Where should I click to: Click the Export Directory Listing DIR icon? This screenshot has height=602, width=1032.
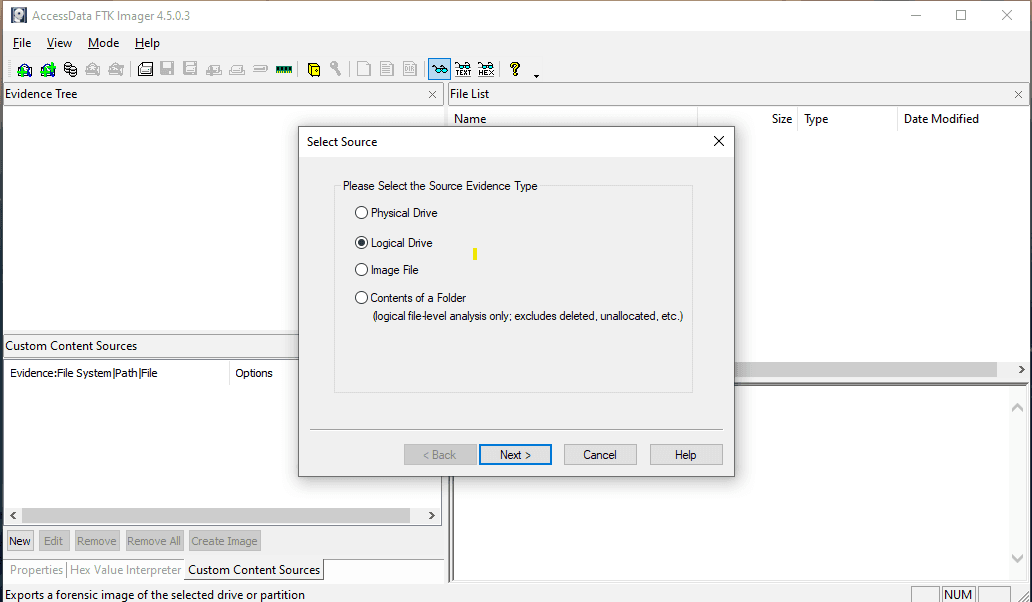409,68
